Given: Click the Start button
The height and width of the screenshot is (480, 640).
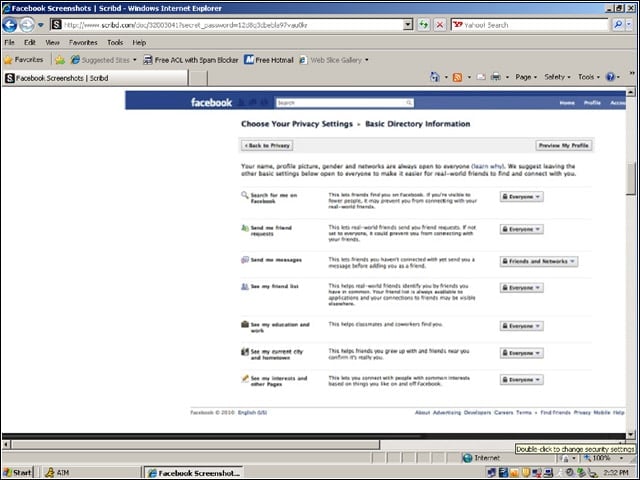Looking at the screenshot, I should point(17,473).
